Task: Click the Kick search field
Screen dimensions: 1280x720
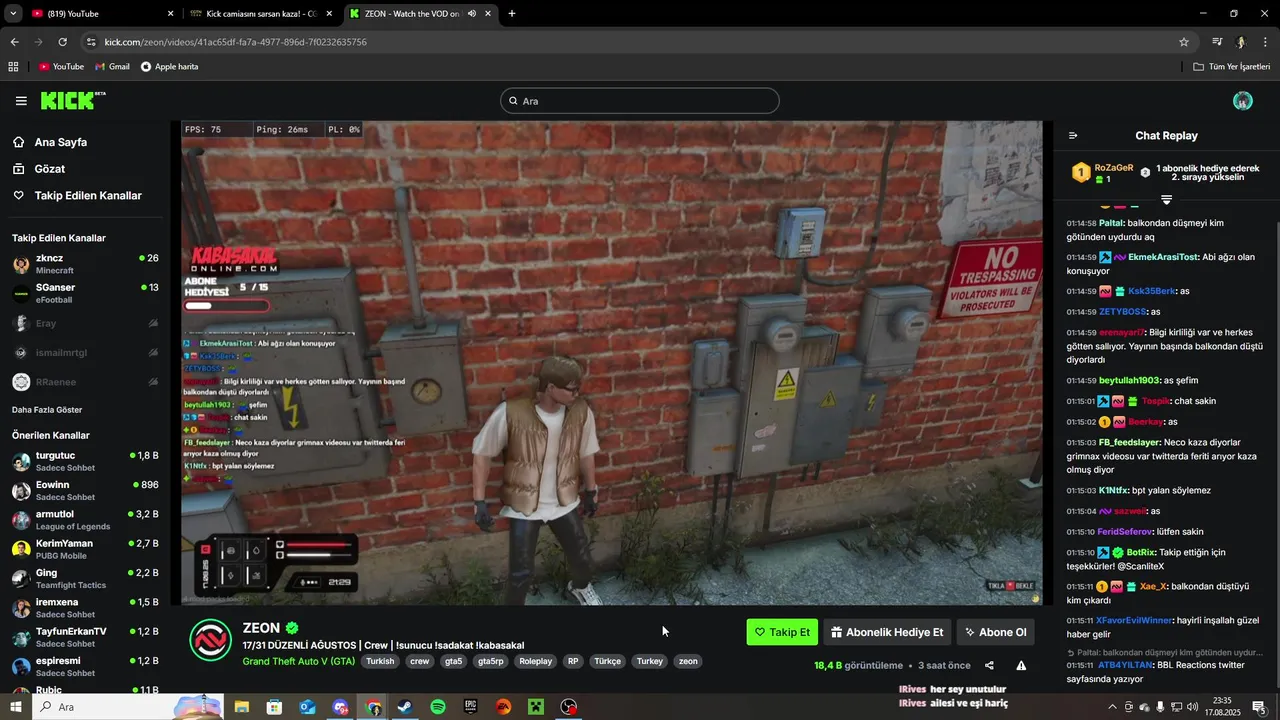Action: (x=640, y=101)
